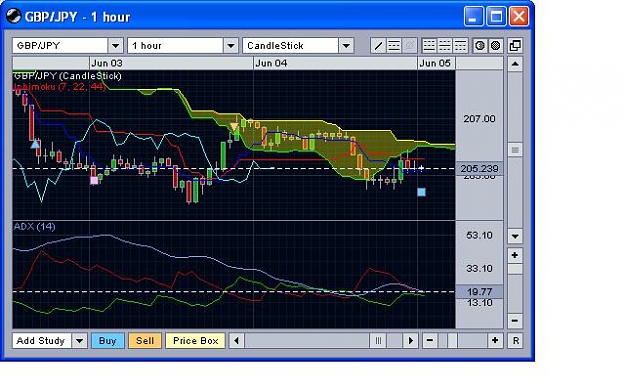Open the timeframe dropdown arrow
625x391 pixels.
point(231,46)
